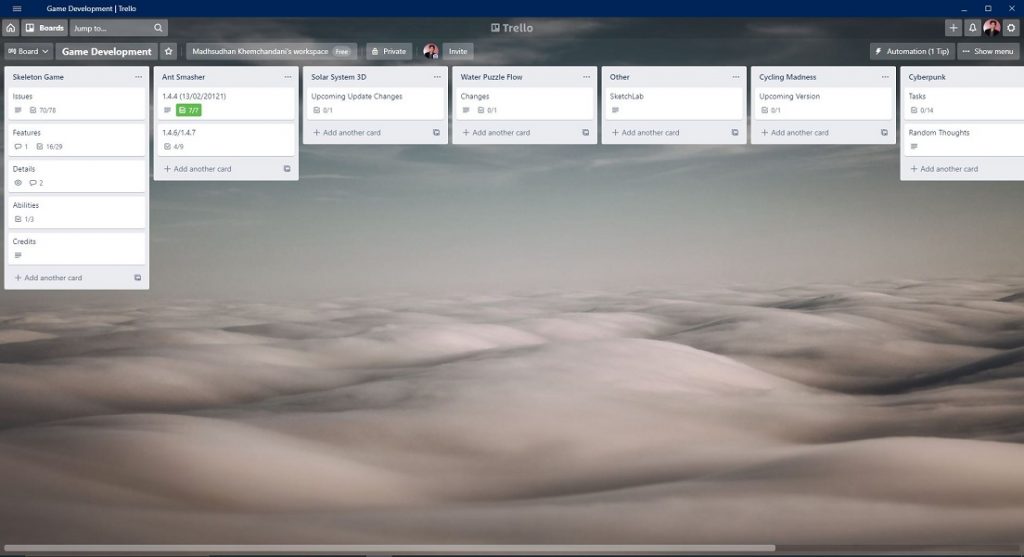Open the Water Puzzle Flow list options
Viewport: 1024px width, 557px height.
(x=586, y=77)
